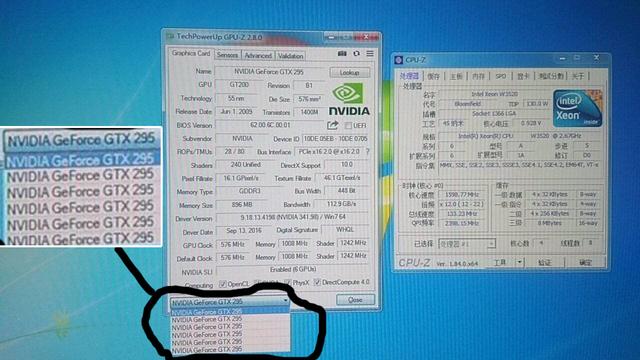Image resolution: width=640 pixels, height=360 pixels.
Task: Click the MMX, SSE instruction set field
Action: point(519,165)
